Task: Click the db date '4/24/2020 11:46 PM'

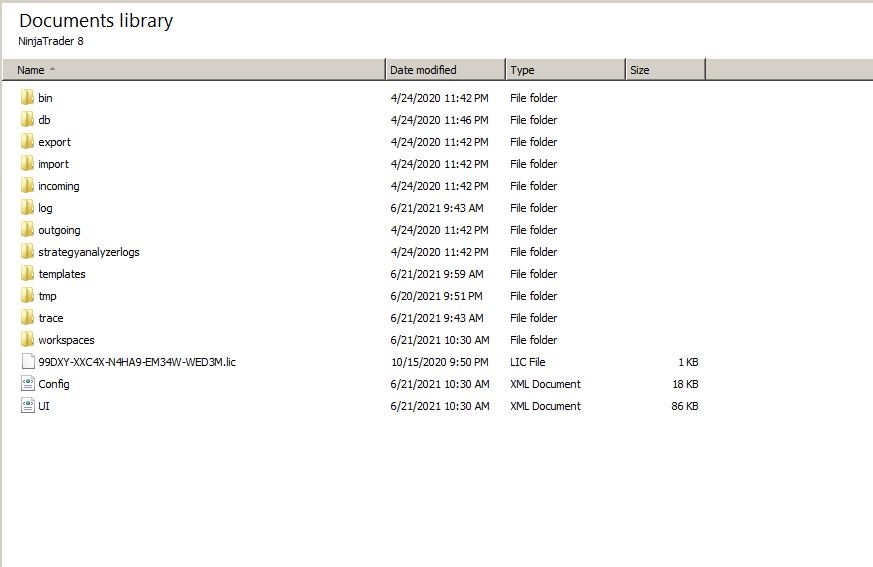Action: [439, 120]
